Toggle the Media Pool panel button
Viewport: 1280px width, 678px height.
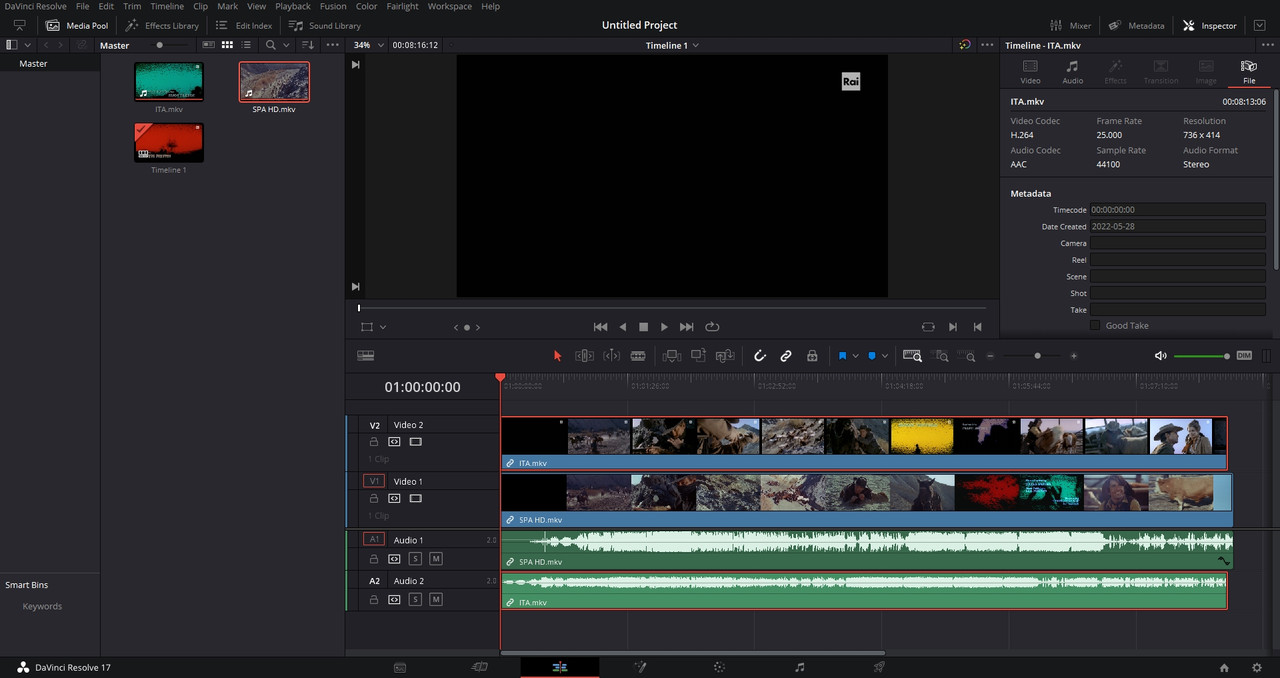click(77, 25)
